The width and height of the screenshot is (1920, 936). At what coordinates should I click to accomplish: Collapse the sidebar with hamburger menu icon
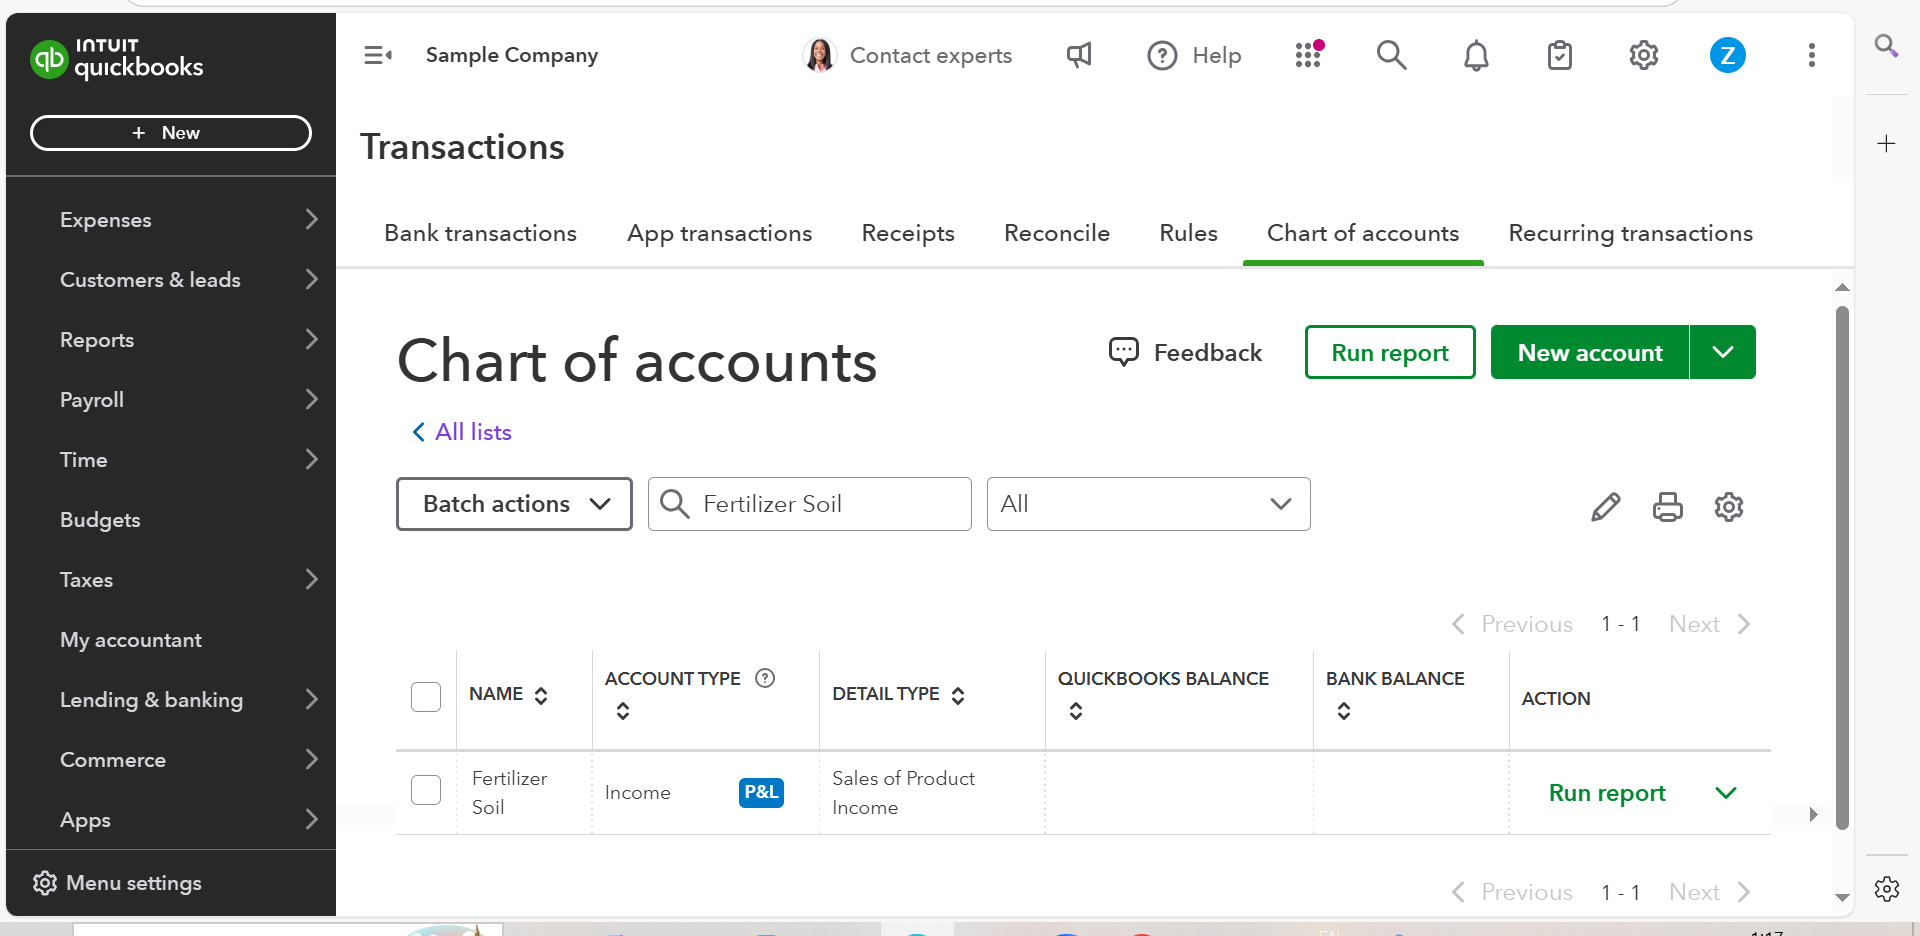click(377, 55)
